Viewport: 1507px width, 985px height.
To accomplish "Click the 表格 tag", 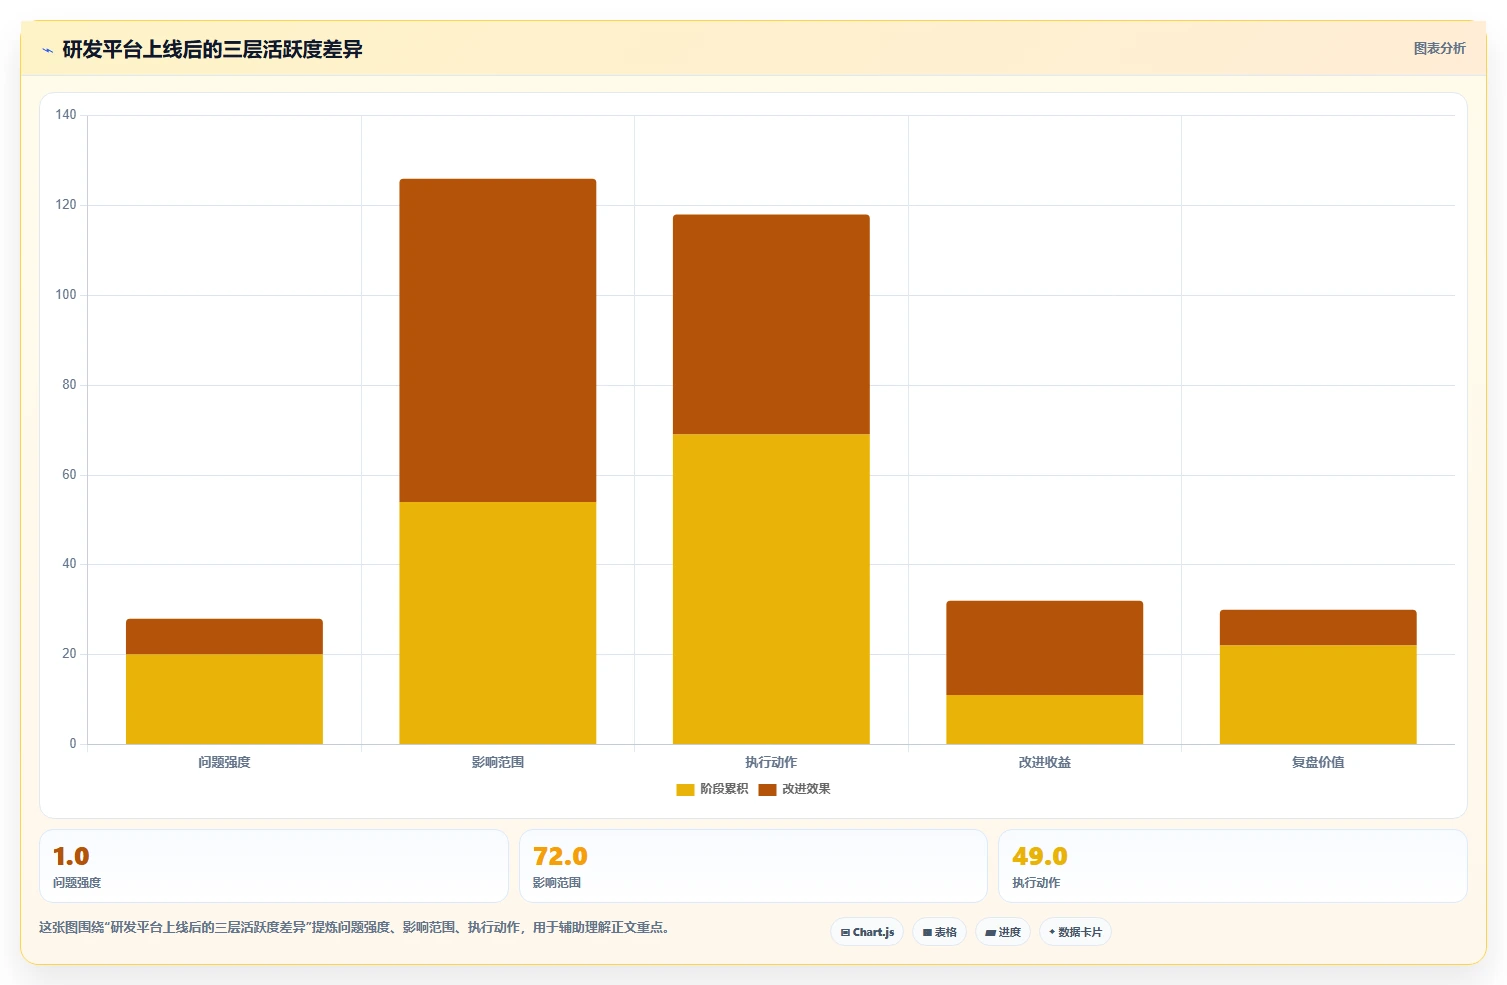I will coord(939,932).
